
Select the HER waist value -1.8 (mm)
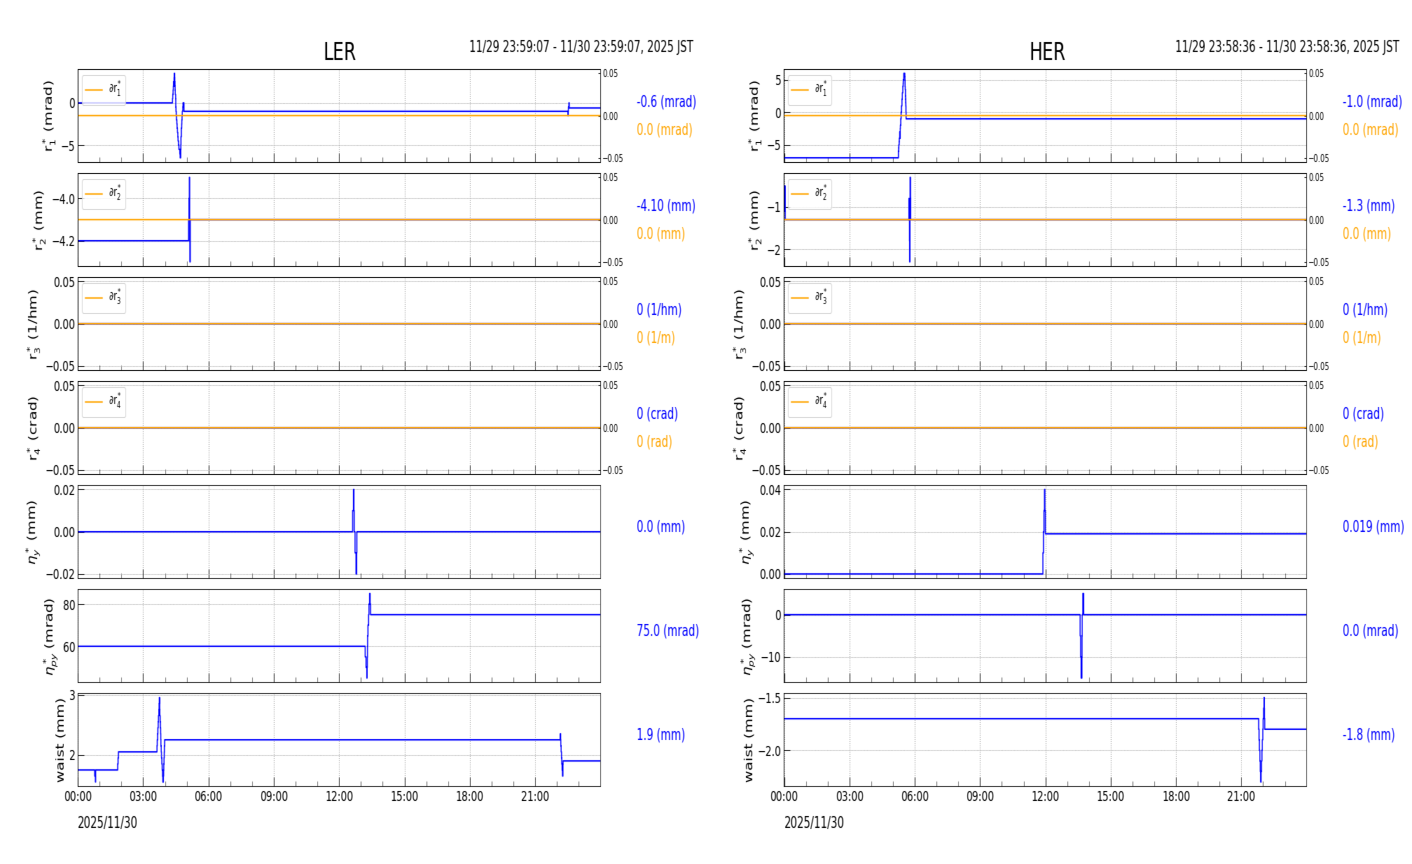1368,735
